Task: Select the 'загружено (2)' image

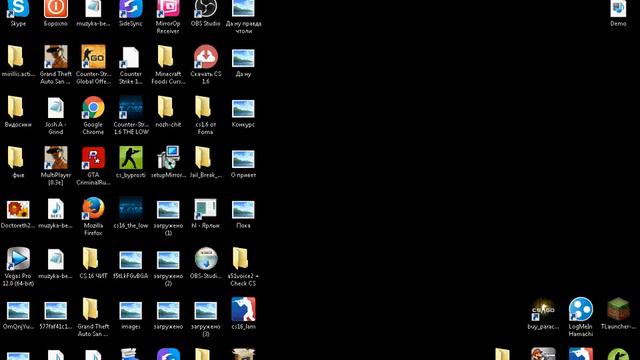Action: coord(168,260)
